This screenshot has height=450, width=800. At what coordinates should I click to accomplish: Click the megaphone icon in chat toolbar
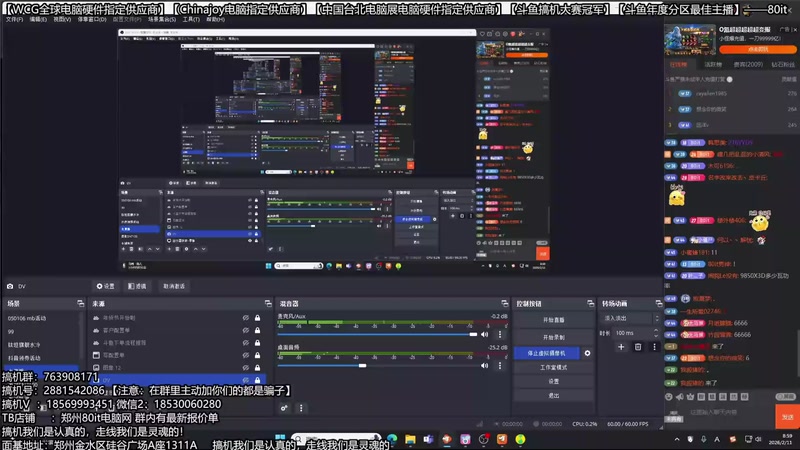[x=680, y=396]
